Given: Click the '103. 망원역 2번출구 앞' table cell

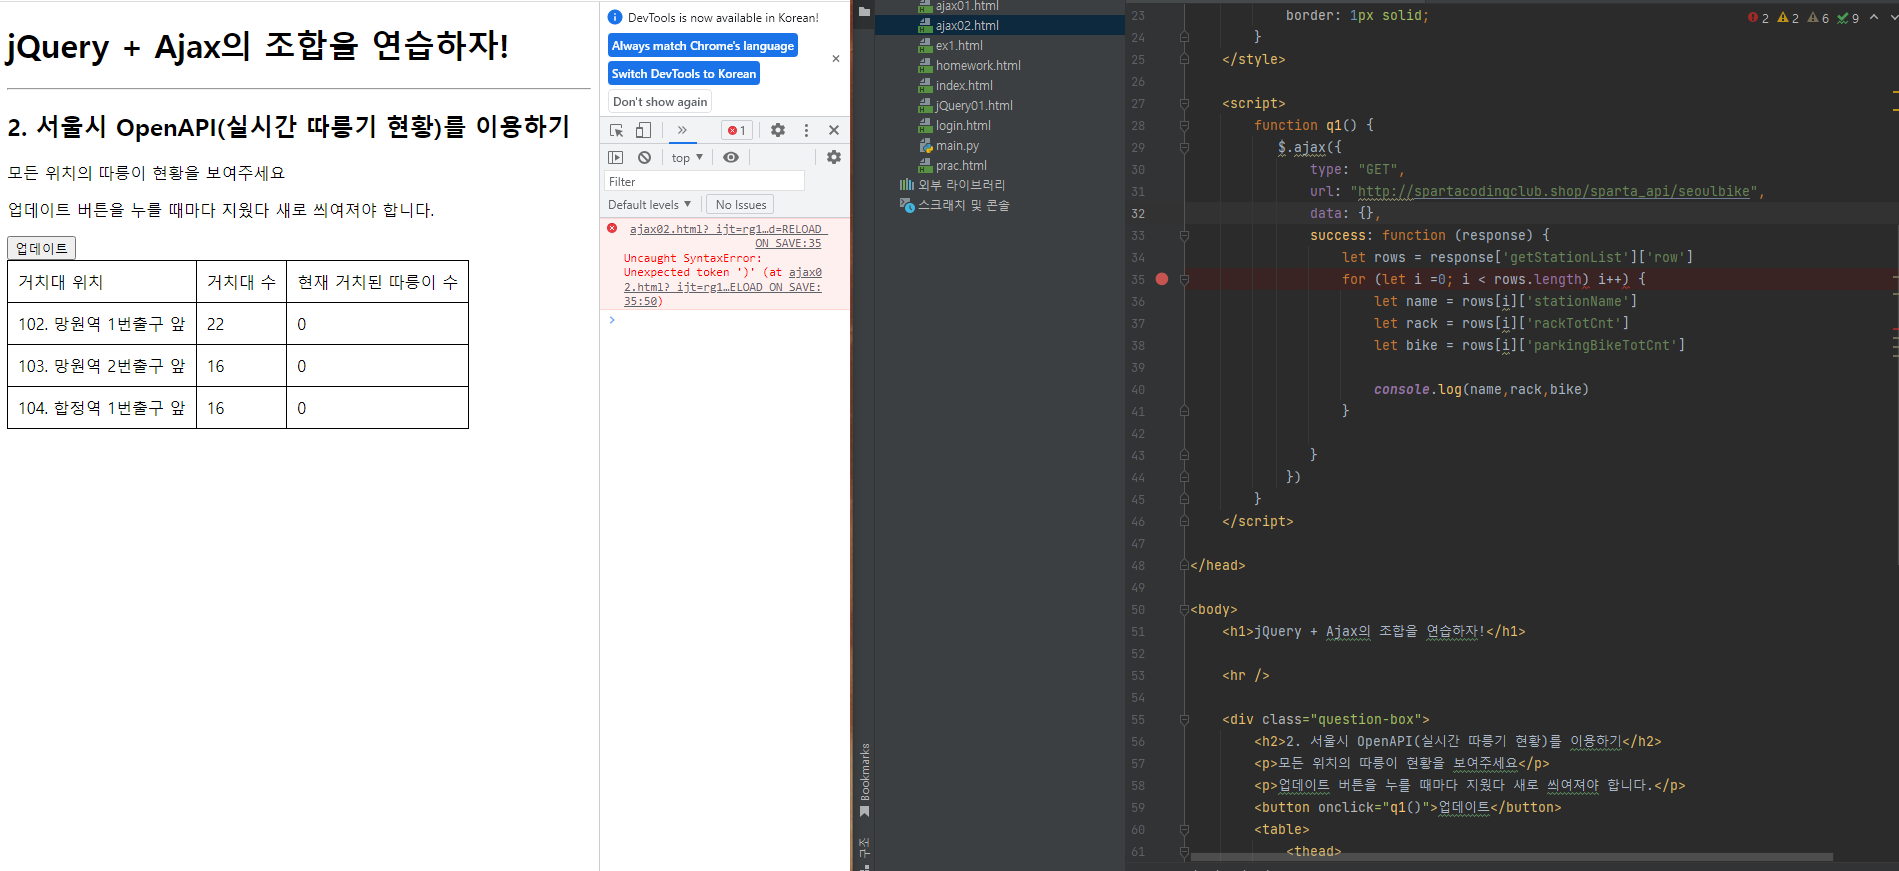Looking at the screenshot, I should 102,366.
